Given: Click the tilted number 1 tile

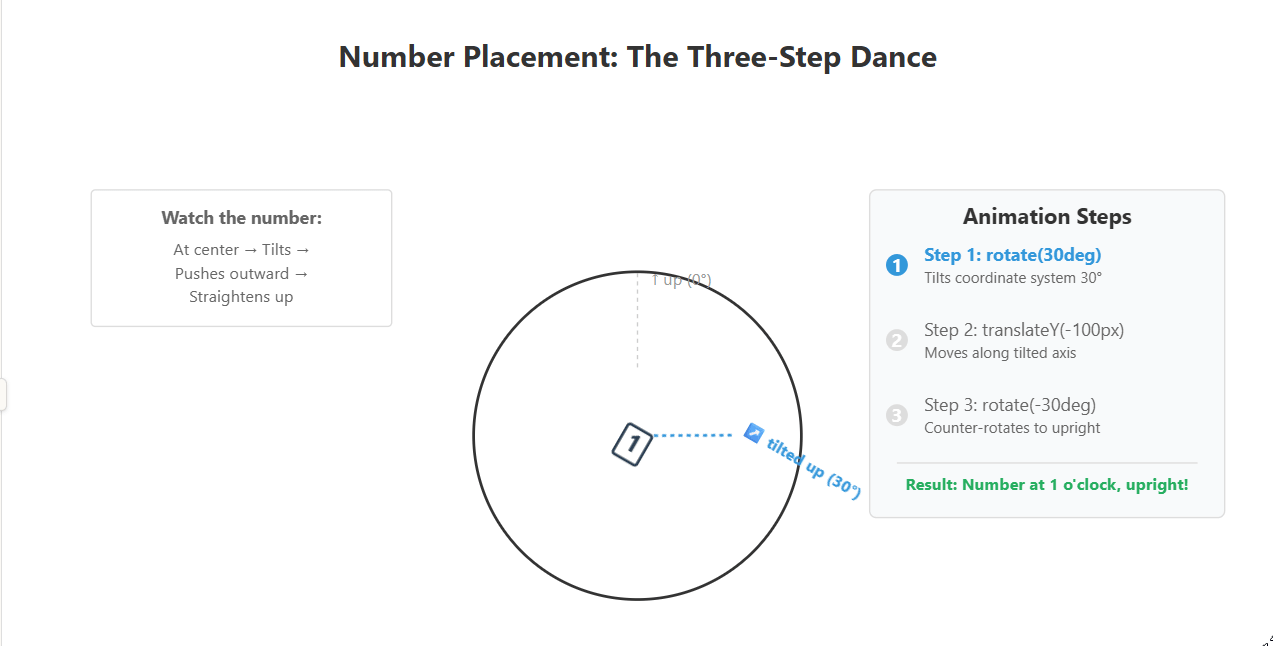Looking at the screenshot, I should pos(632,443).
